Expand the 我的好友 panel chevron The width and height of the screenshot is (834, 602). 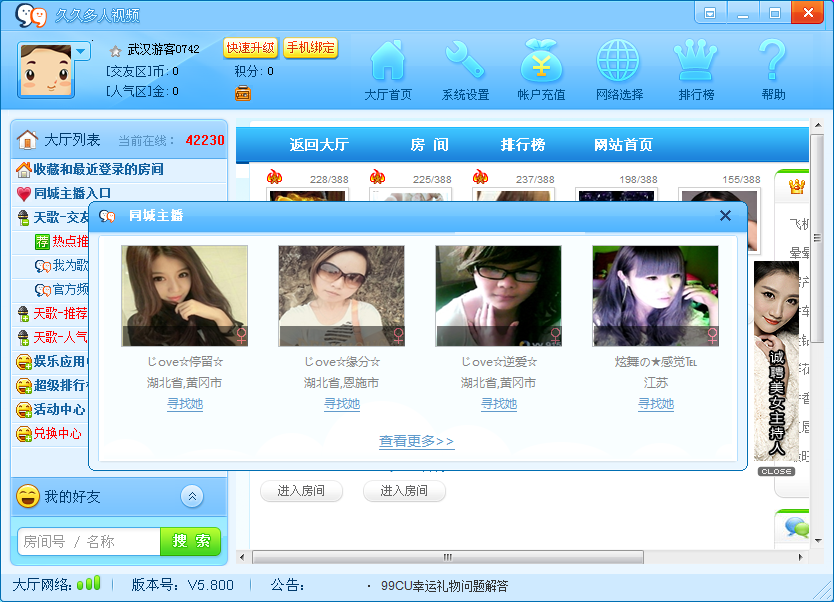pos(192,496)
